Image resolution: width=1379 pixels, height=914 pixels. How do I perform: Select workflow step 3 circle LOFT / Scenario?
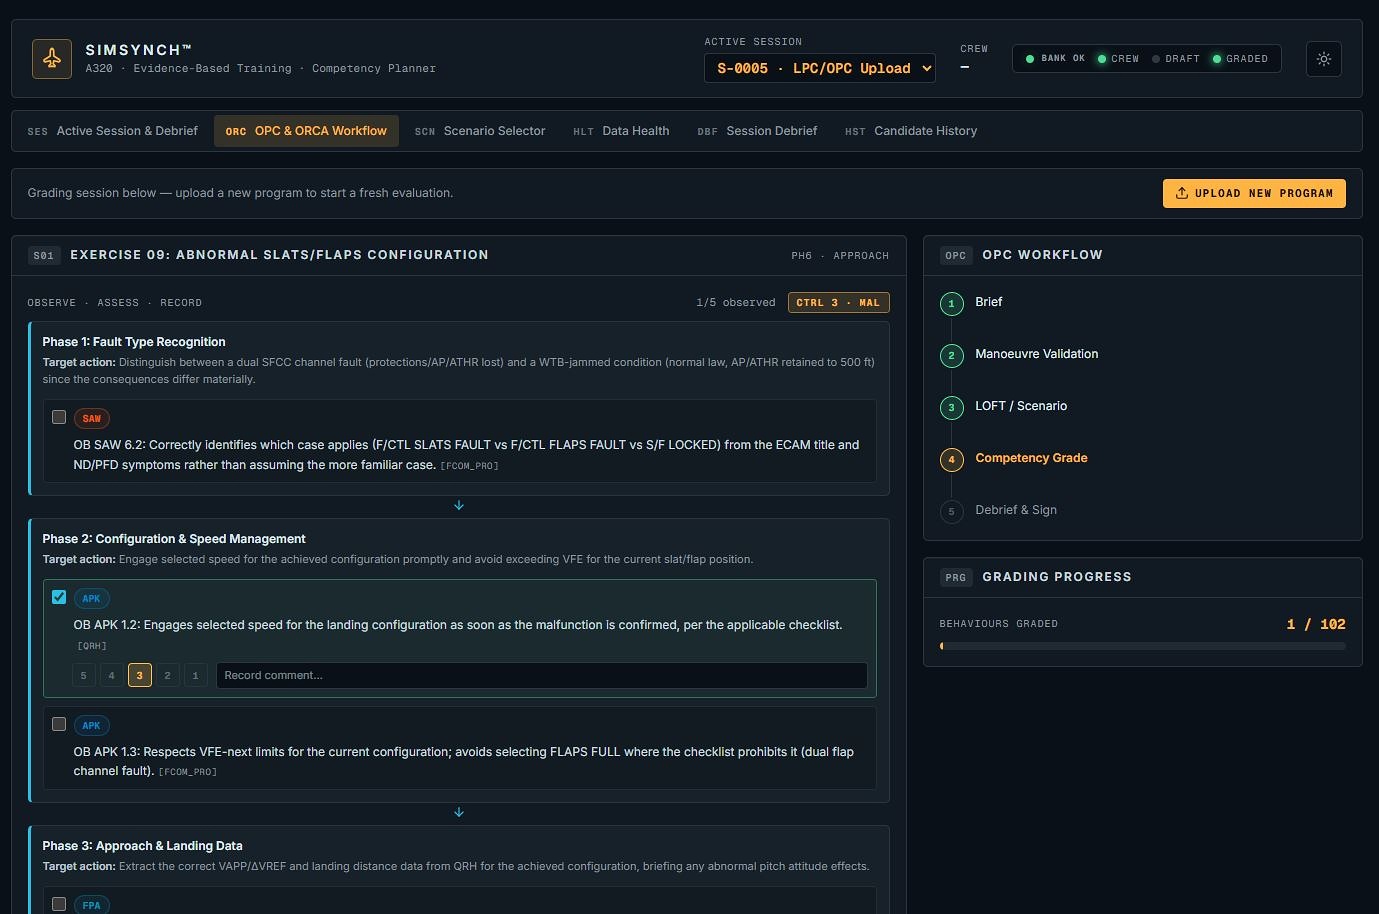pos(951,407)
